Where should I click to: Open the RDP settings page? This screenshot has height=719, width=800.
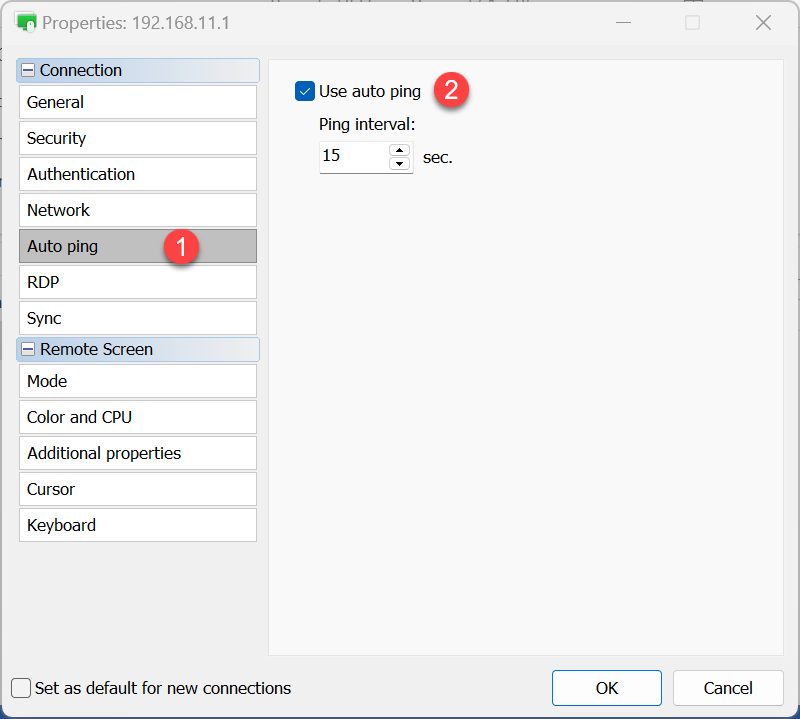pos(137,282)
